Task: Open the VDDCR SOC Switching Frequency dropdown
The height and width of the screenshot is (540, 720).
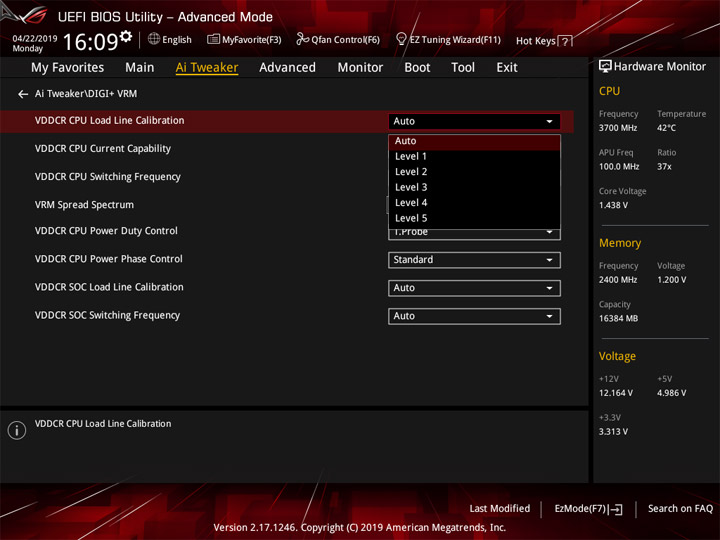Action: [x=474, y=316]
